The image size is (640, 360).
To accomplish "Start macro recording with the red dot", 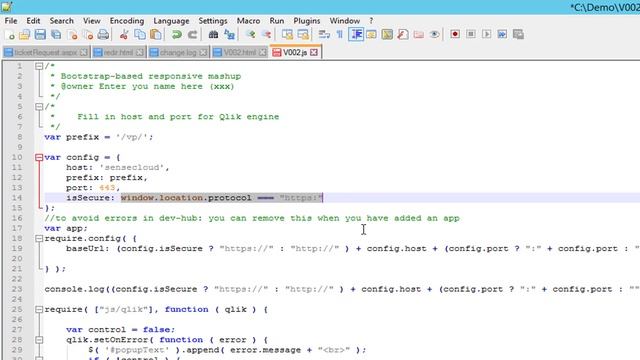I will [455, 34].
